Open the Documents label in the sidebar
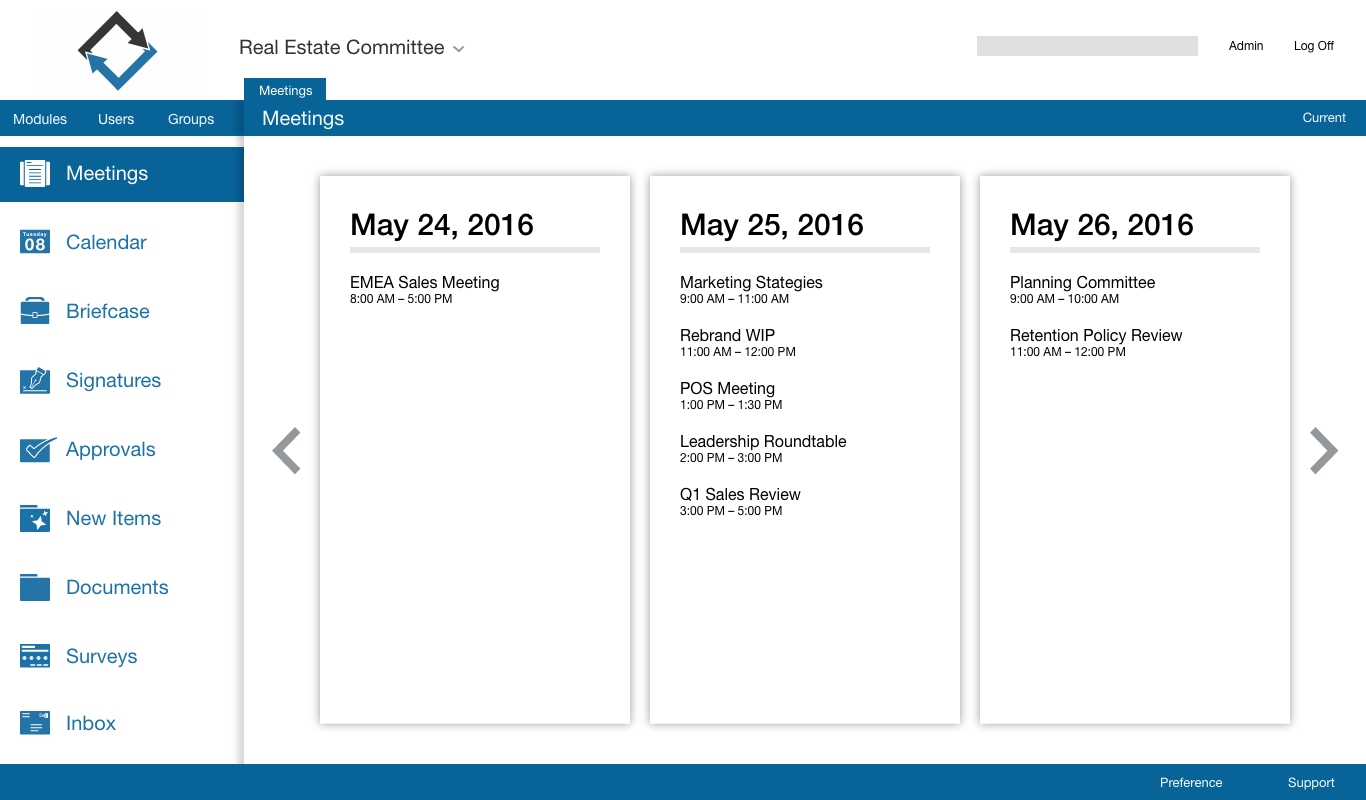The image size is (1366, 800). pyautogui.click(x=117, y=587)
